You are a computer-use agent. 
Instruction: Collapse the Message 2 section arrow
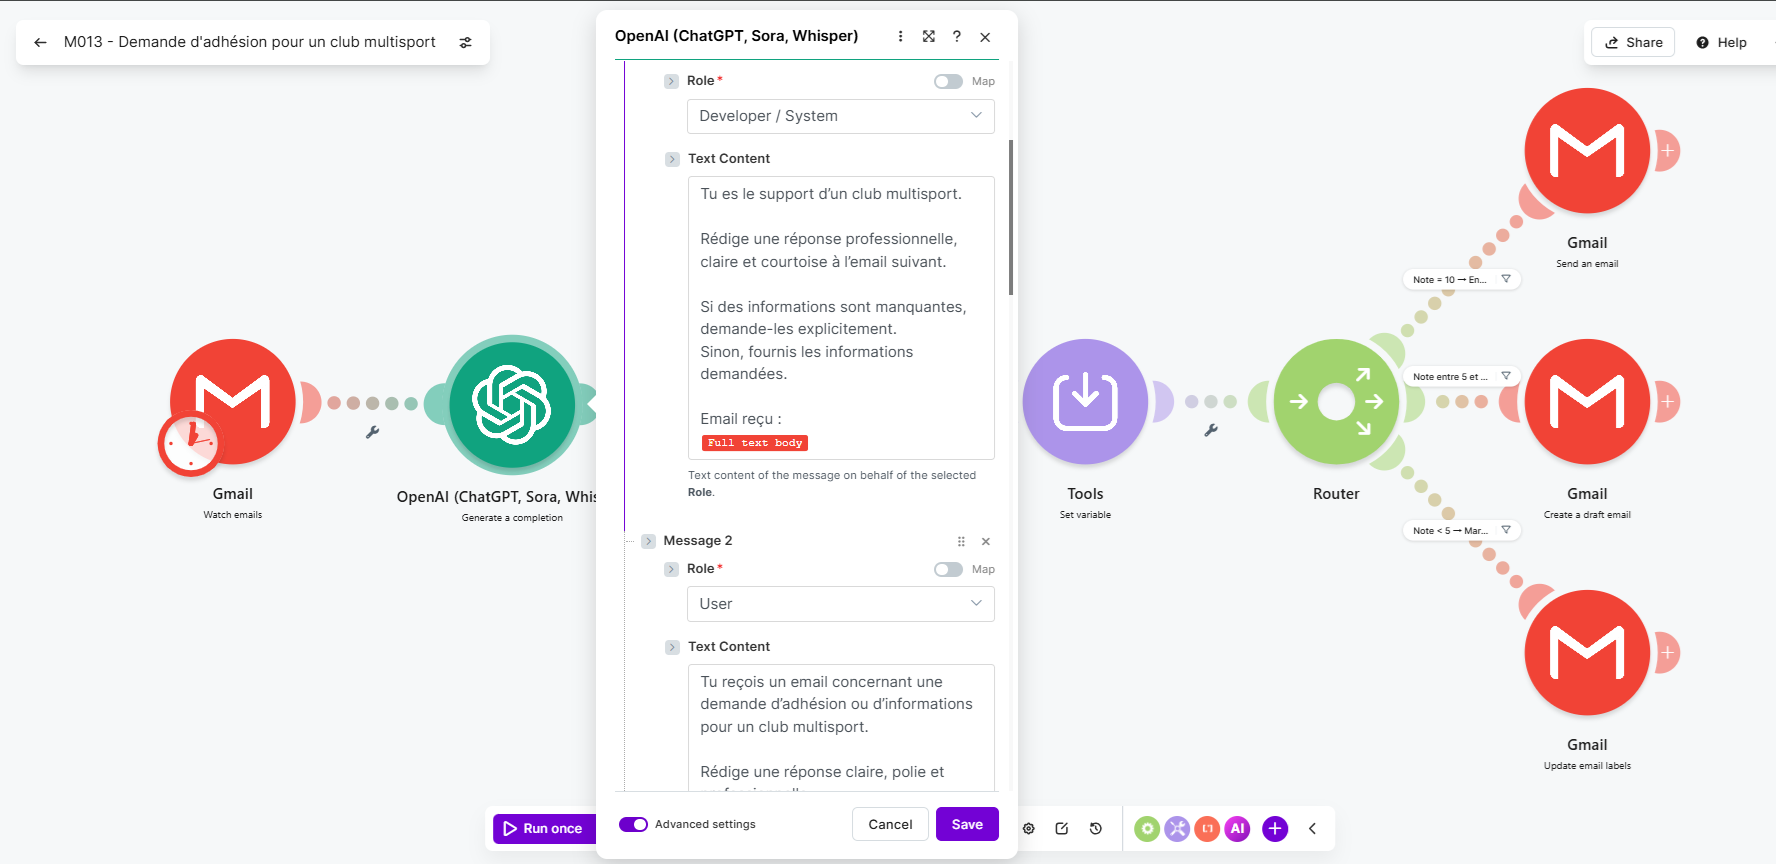point(648,541)
